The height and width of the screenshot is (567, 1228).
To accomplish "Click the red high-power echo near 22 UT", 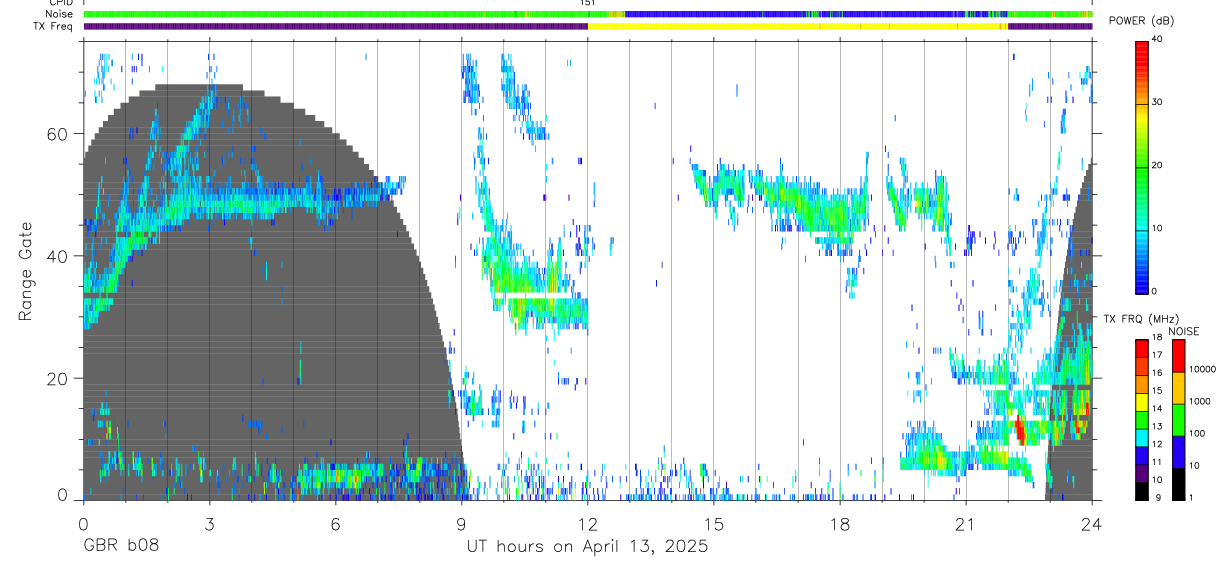I will point(1019,431).
